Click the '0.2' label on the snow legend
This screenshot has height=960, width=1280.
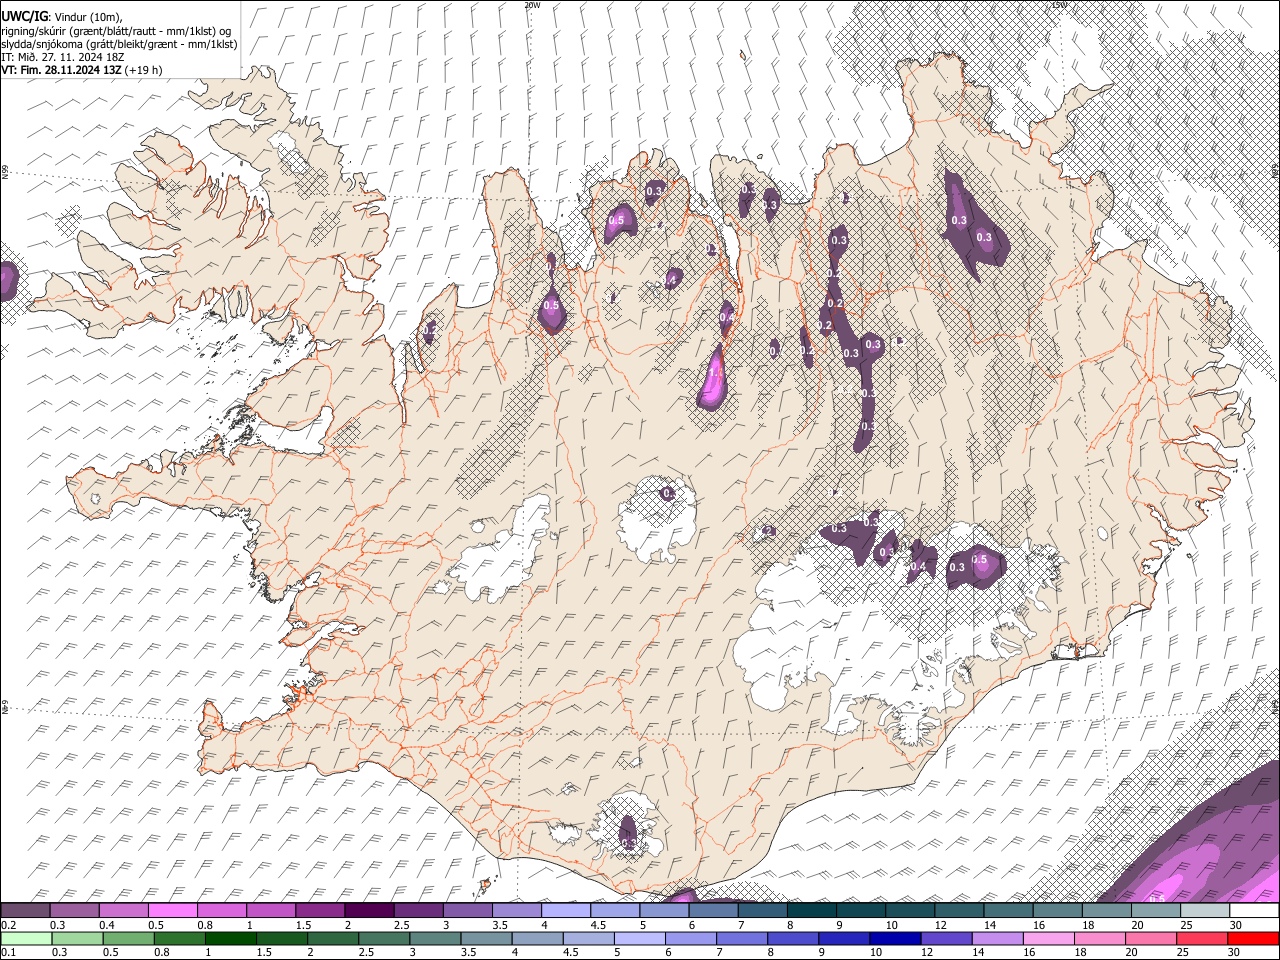[x=8, y=925]
